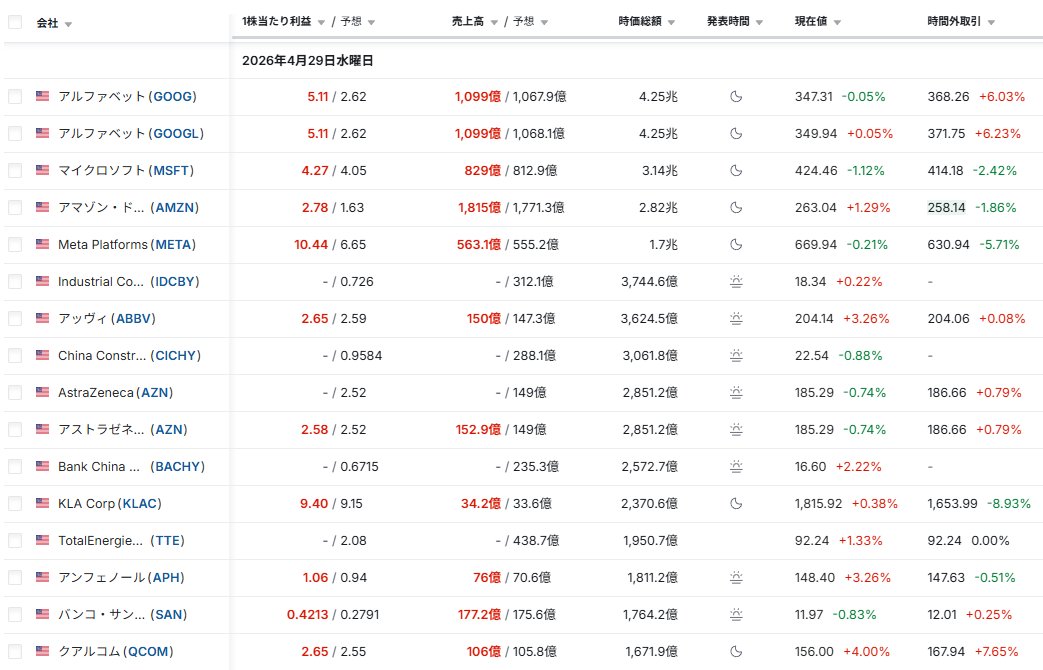Check the META row checkbox
This screenshot has height=670, width=1043.
pos(15,245)
